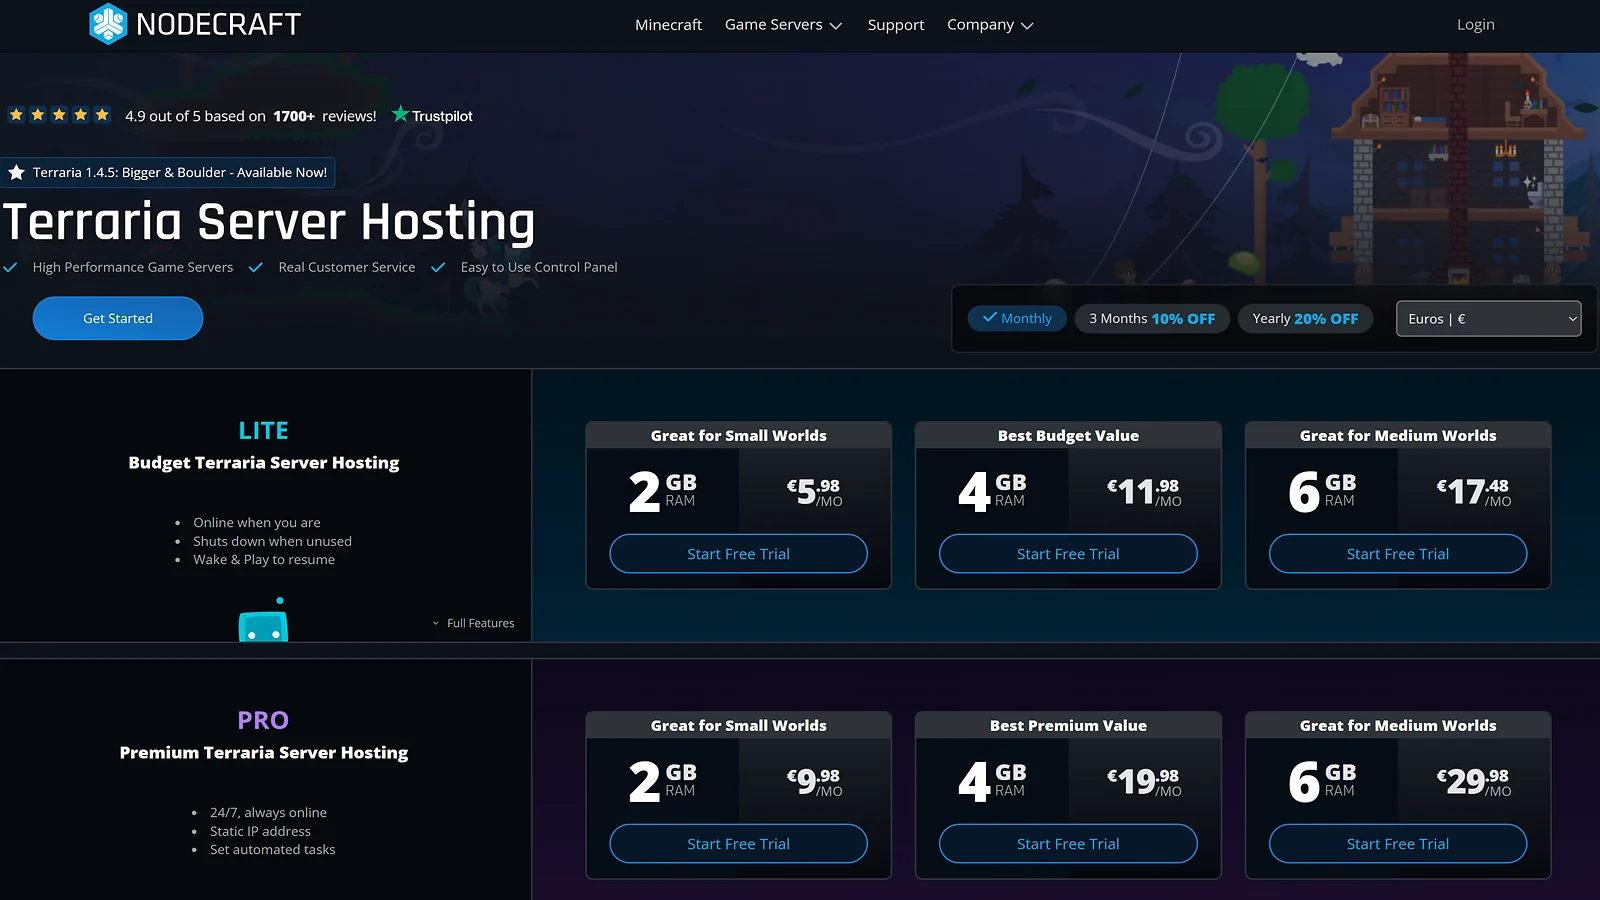Click the checkmark beside High Performance Game Servers
The image size is (1600, 900).
10,267
